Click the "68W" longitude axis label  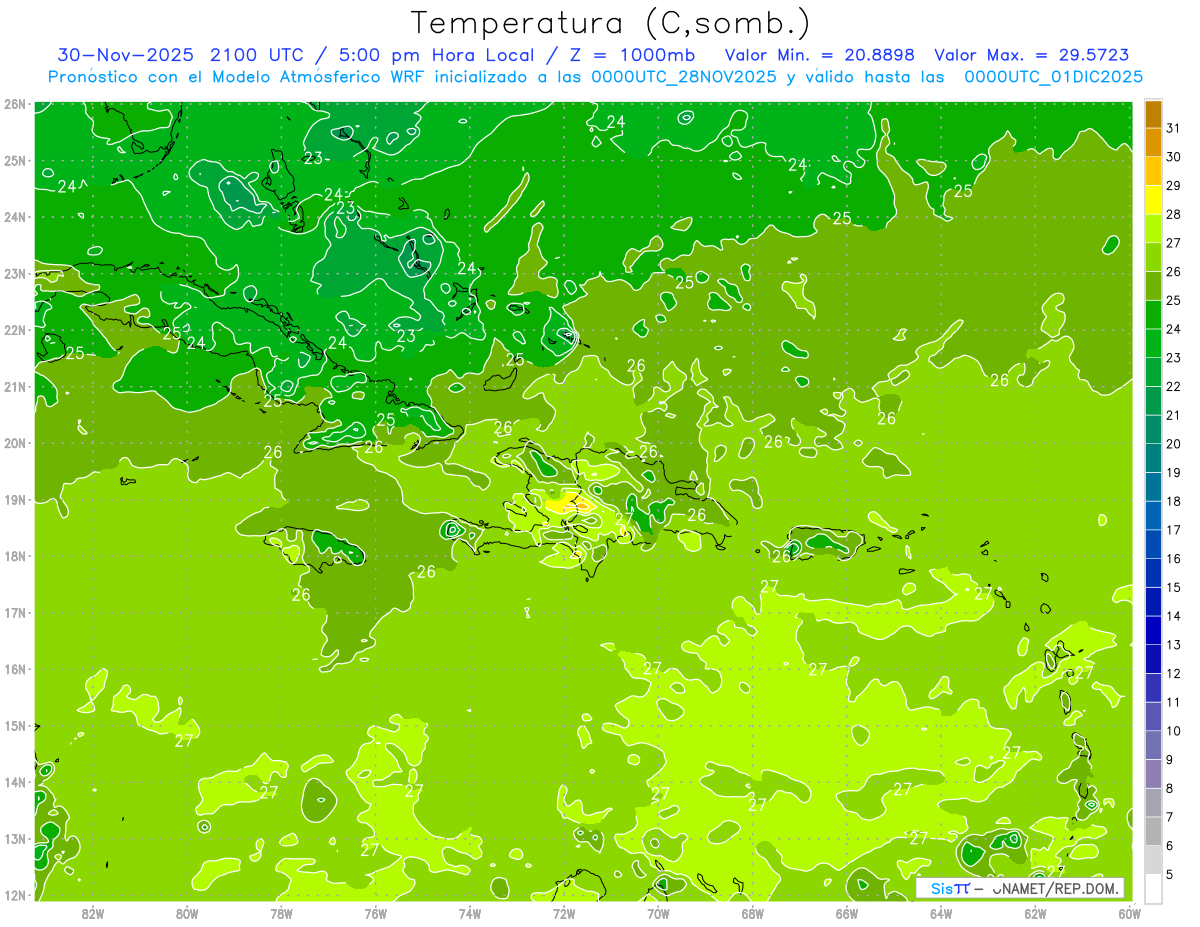tap(753, 912)
